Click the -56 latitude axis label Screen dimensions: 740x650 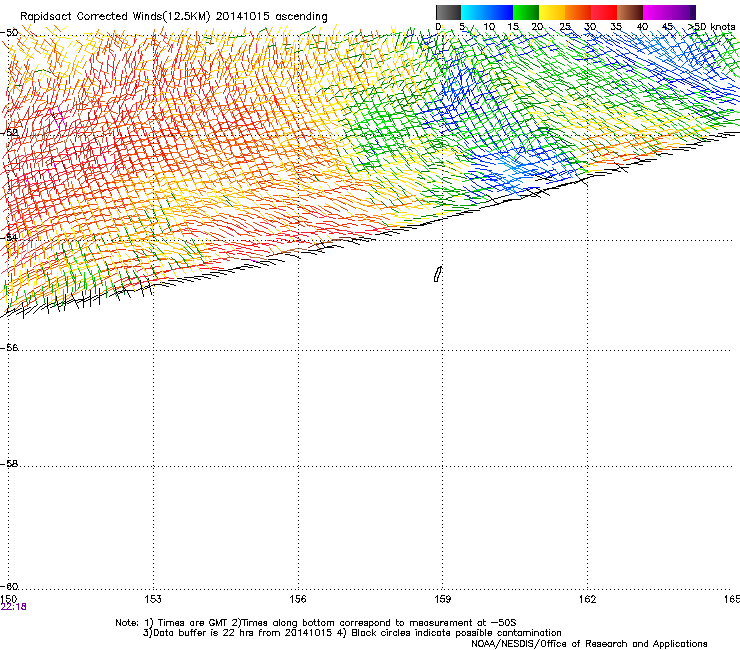(x=9, y=348)
